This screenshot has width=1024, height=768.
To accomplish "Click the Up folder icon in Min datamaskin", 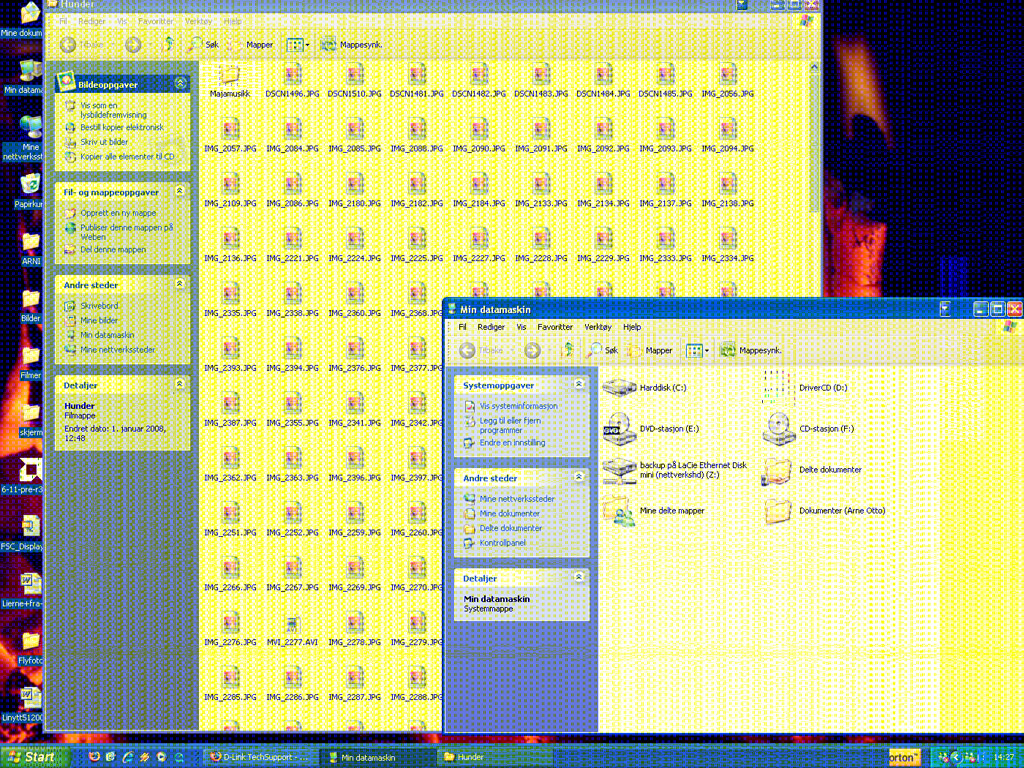I will click(568, 351).
